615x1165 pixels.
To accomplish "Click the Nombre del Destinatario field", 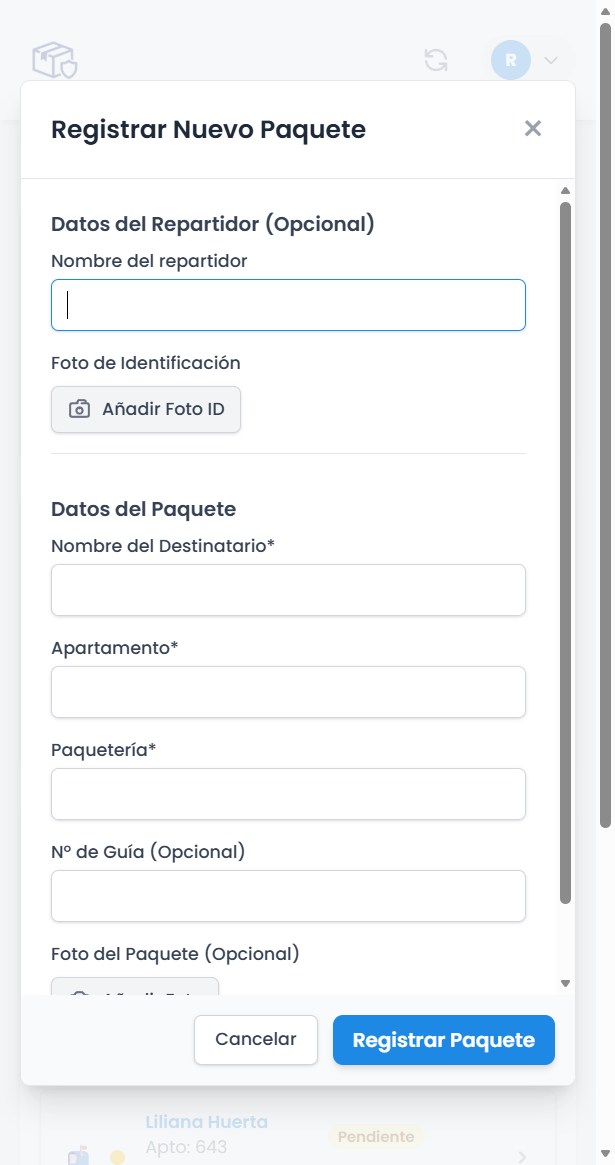I will pyautogui.click(x=288, y=590).
